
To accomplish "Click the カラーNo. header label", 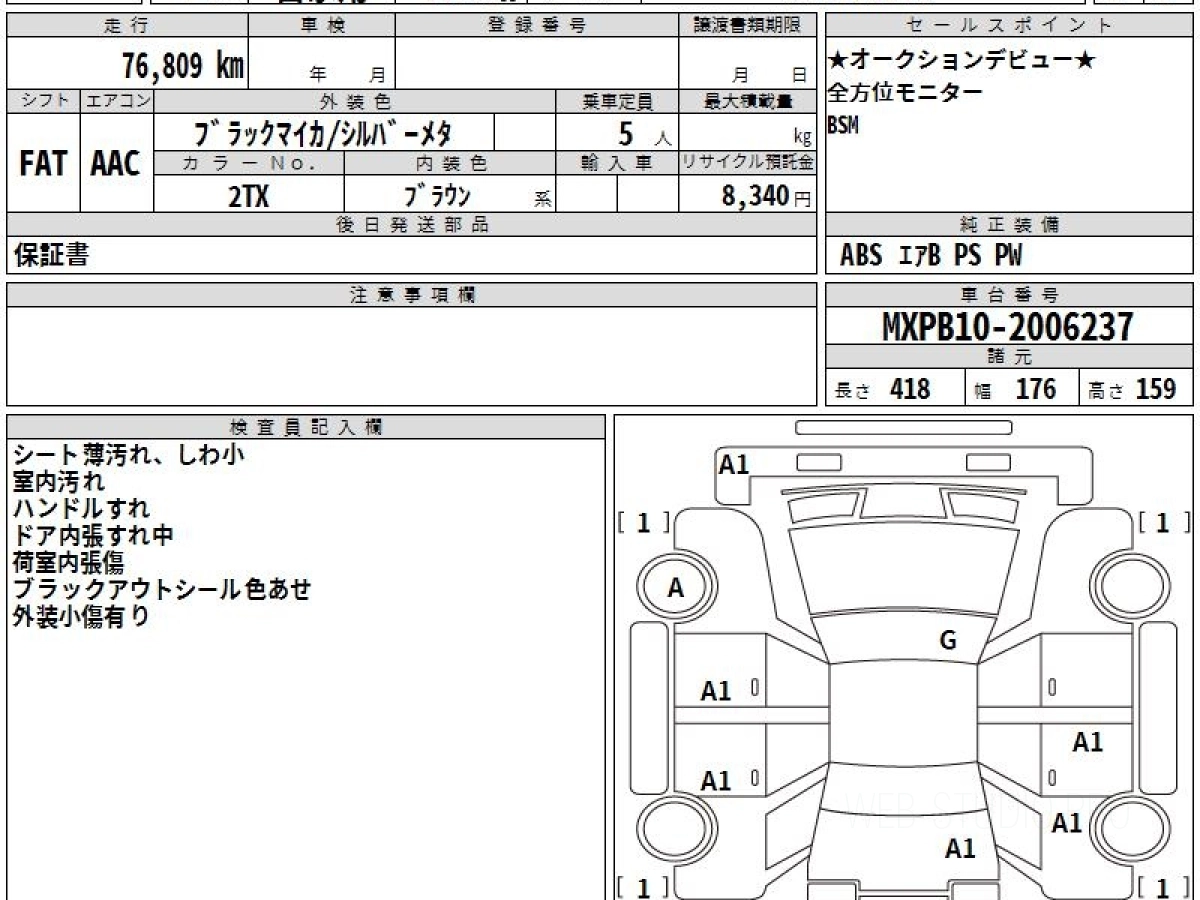I will [x=249, y=163].
